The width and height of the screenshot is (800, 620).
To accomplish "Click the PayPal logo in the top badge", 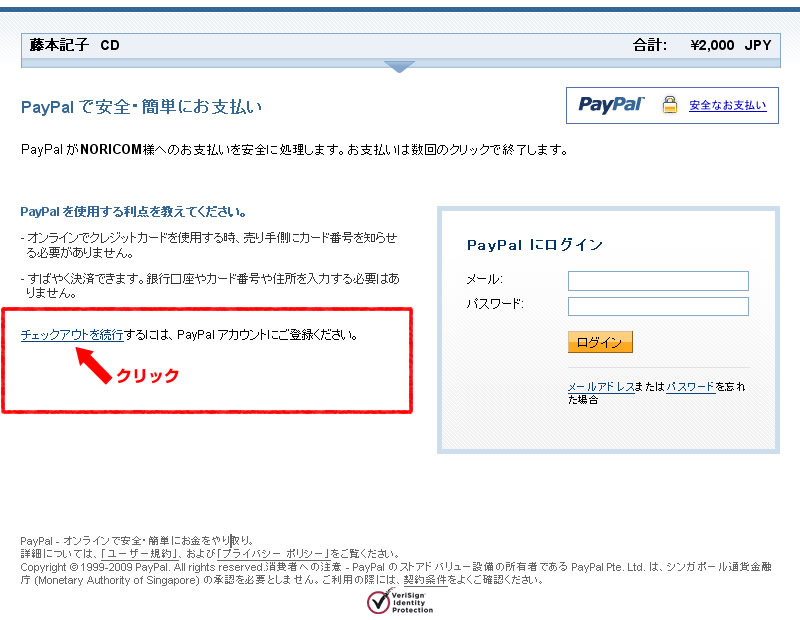I will [611, 105].
